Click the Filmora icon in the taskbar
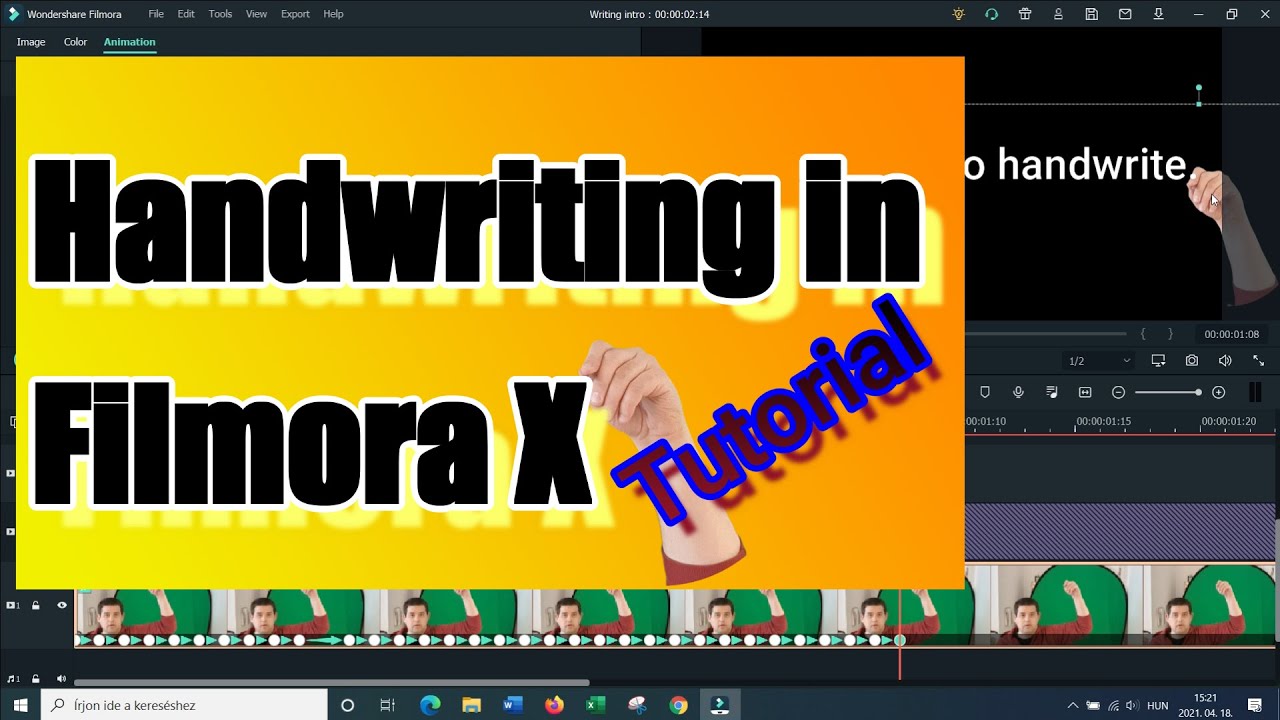 point(719,705)
